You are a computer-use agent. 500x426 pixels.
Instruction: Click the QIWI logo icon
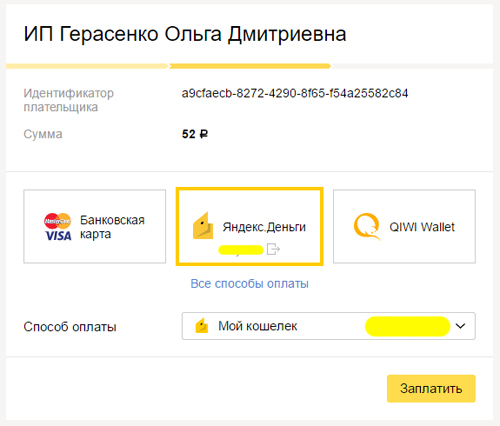367,227
